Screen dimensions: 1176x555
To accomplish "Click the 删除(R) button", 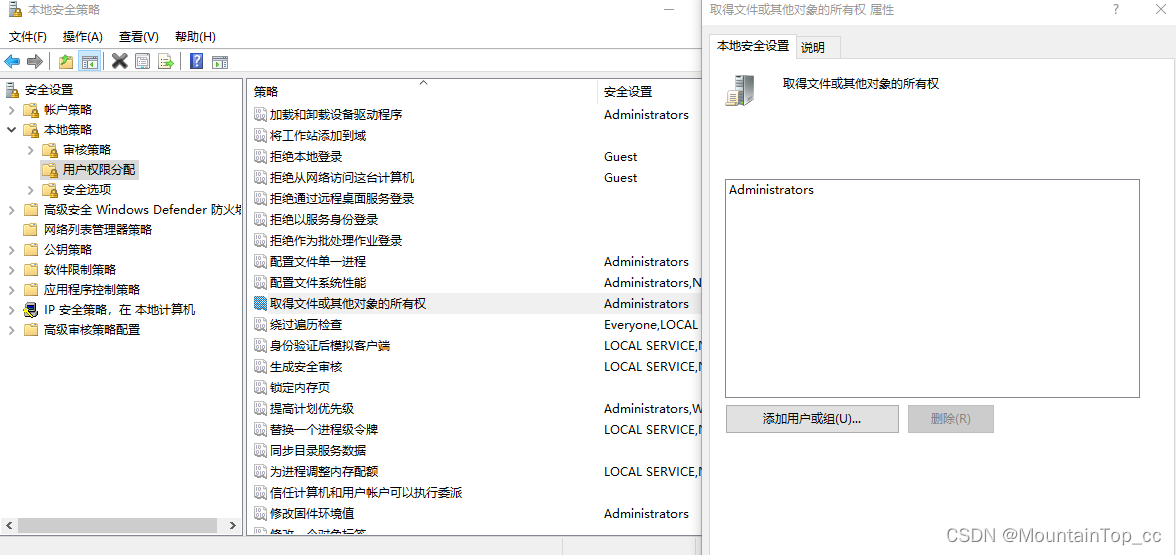I will (951, 419).
